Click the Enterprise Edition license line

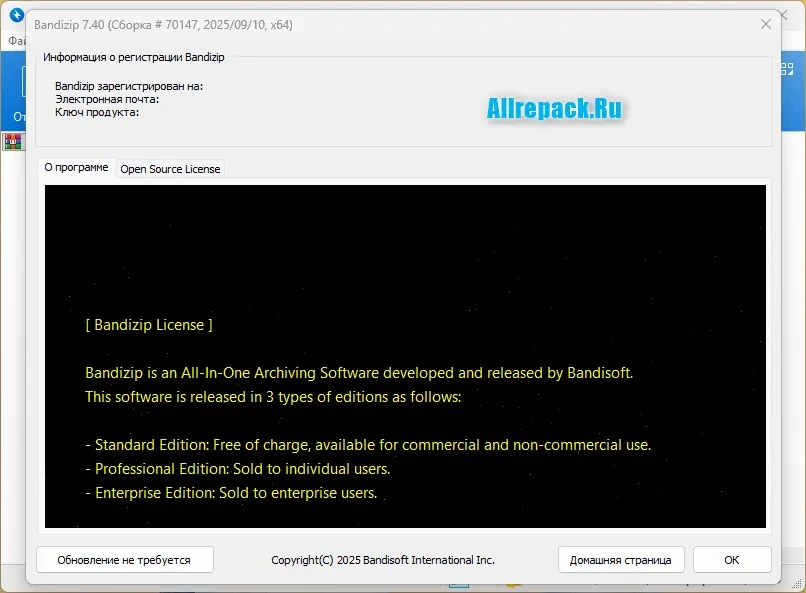point(231,493)
